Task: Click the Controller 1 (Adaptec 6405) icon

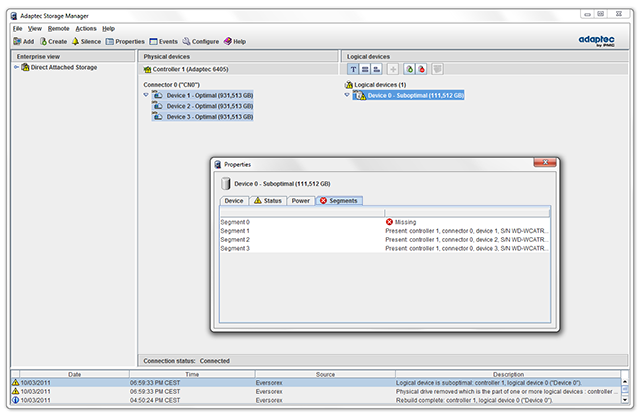Action: coord(147,69)
